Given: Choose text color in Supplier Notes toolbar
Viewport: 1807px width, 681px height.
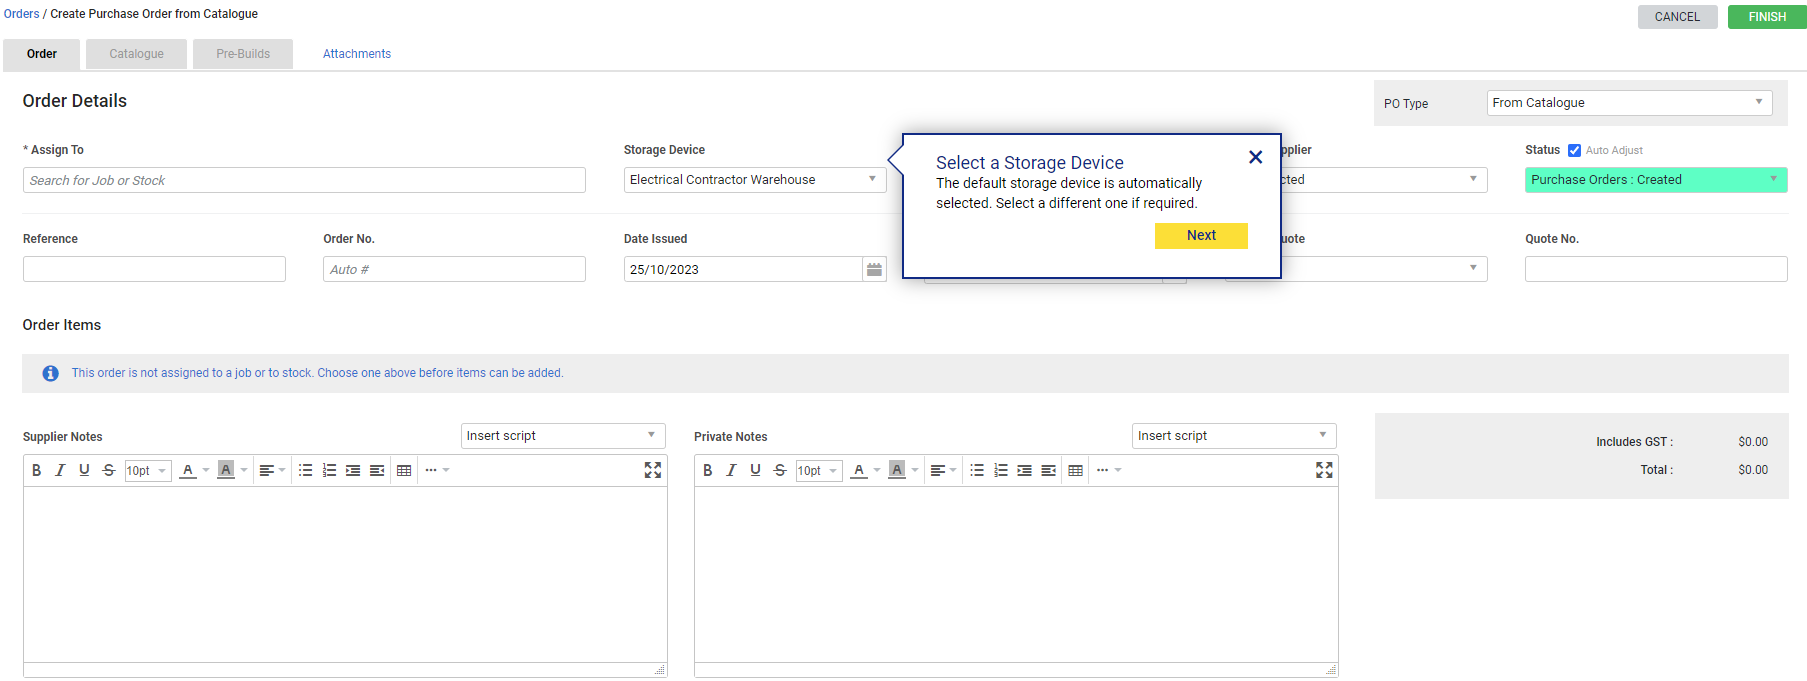Looking at the screenshot, I should point(187,470).
